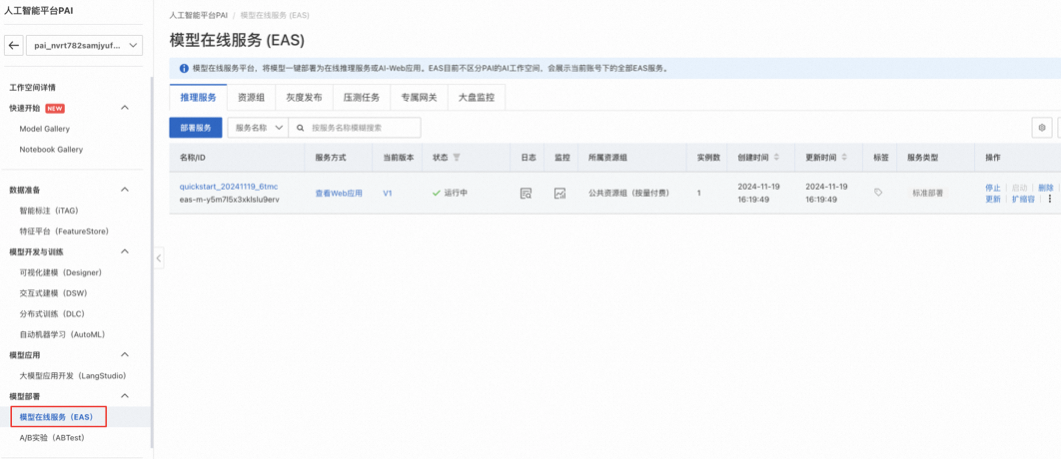Click 停止 to stop the service

pos(993,188)
